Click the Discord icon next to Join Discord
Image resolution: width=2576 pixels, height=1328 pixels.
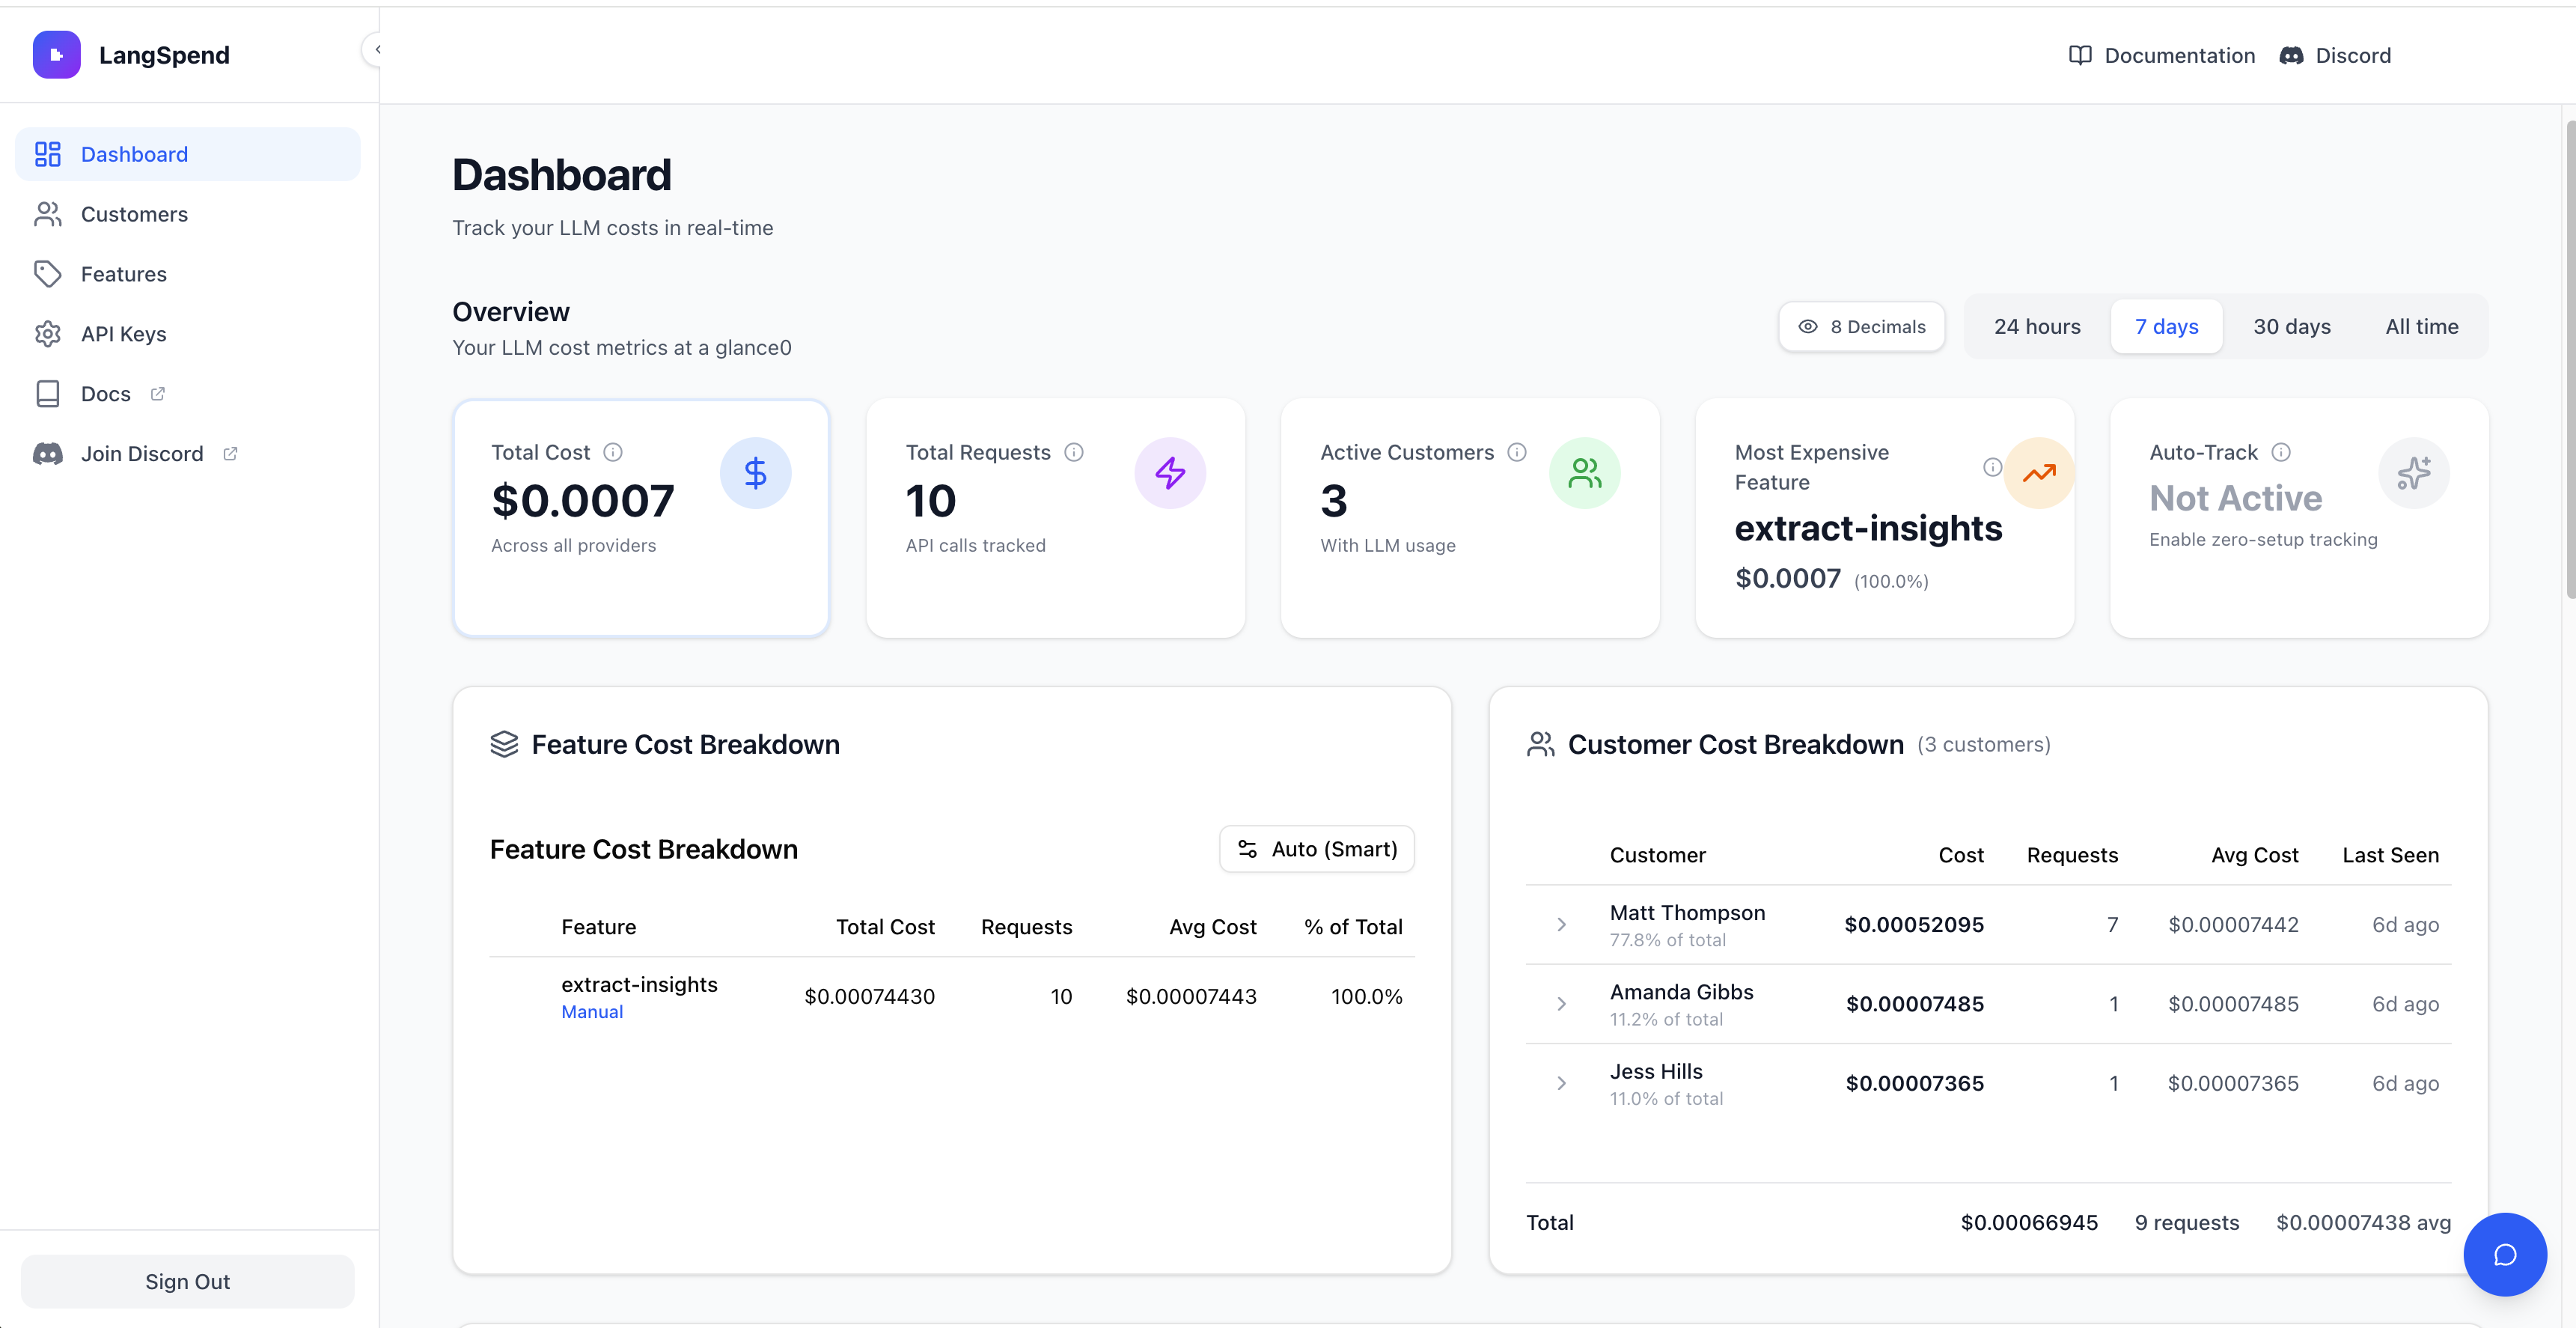point(47,453)
